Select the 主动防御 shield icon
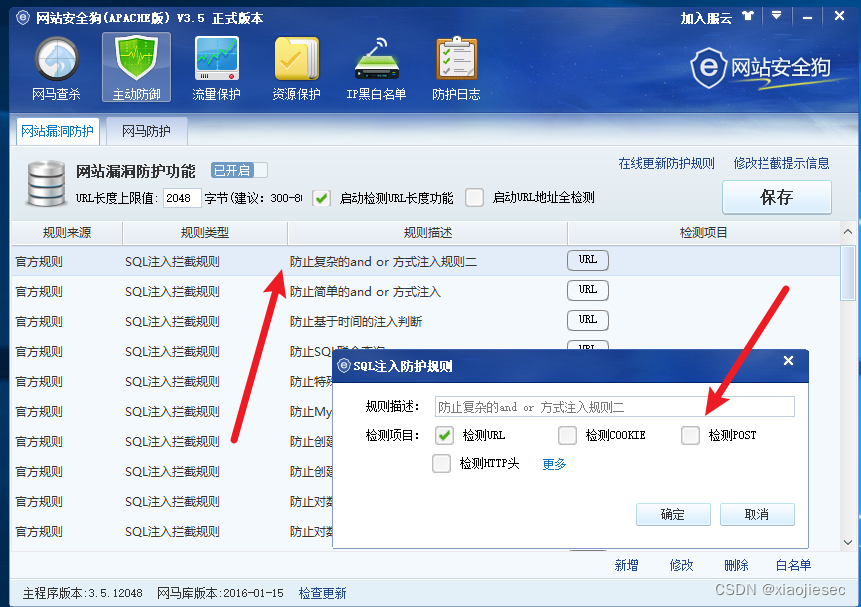The height and width of the screenshot is (607, 861). click(x=136, y=67)
